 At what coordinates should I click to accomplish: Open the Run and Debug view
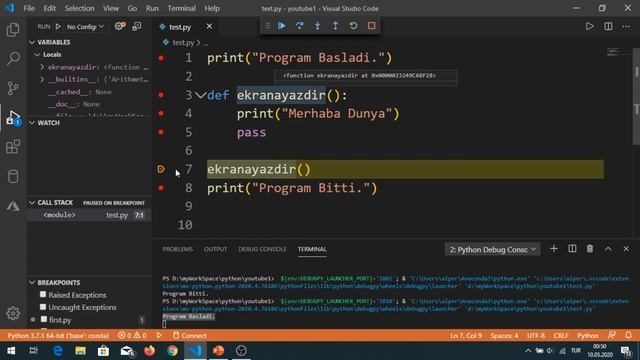(x=13, y=118)
